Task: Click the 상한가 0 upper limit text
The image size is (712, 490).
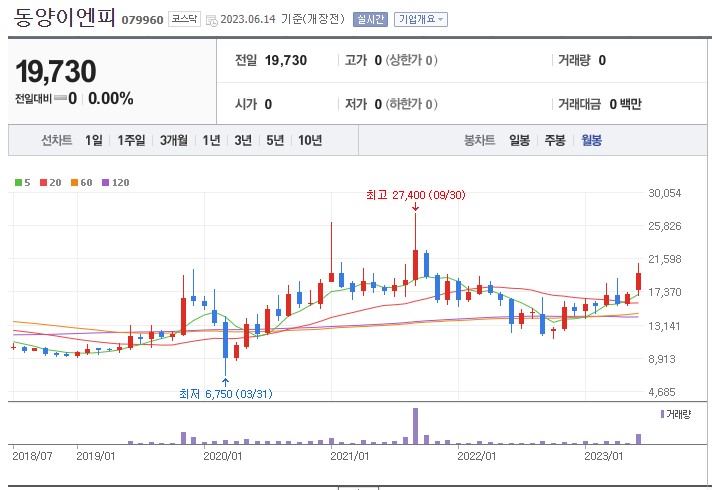Action: pyautogui.click(x=411, y=60)
